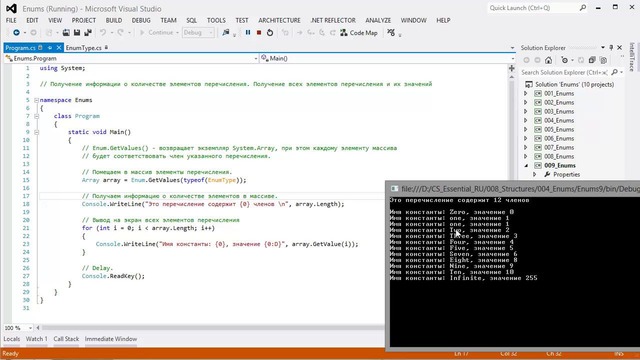640x360 pixels.
Task: Click the Navigate Backward toolbar icon
Action: click(x=16, y=33)
